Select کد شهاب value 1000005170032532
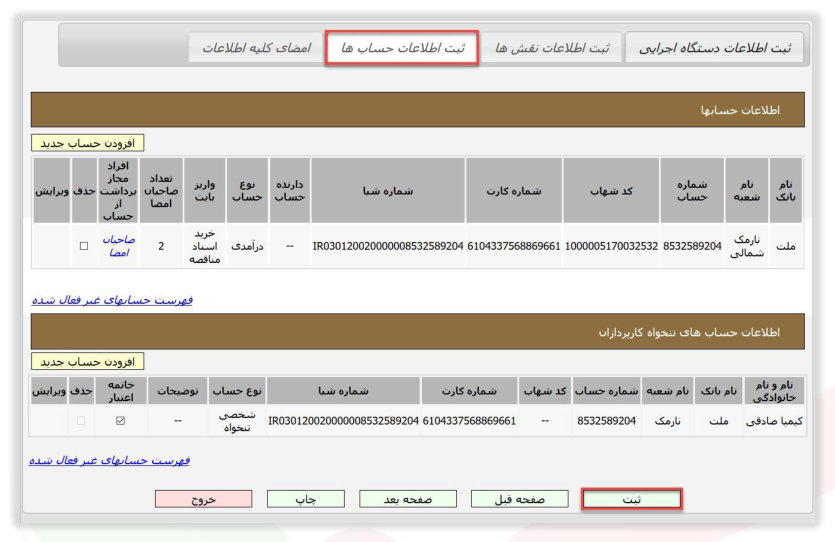Viewport: 835px width, 542px height. pyautogui.click(x=611, y=246)
